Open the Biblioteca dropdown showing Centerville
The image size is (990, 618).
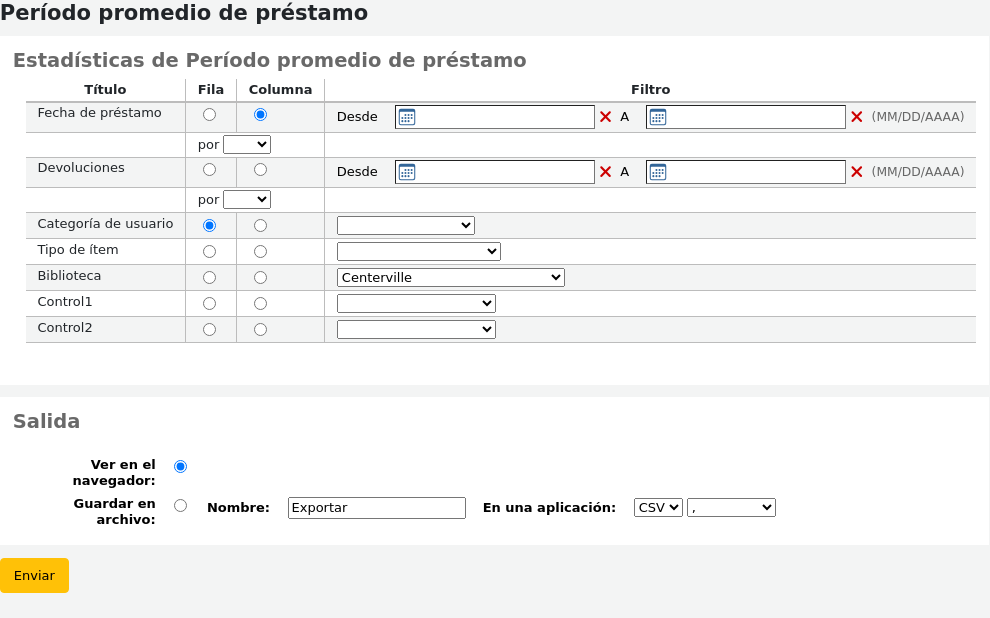click(450, 277)
